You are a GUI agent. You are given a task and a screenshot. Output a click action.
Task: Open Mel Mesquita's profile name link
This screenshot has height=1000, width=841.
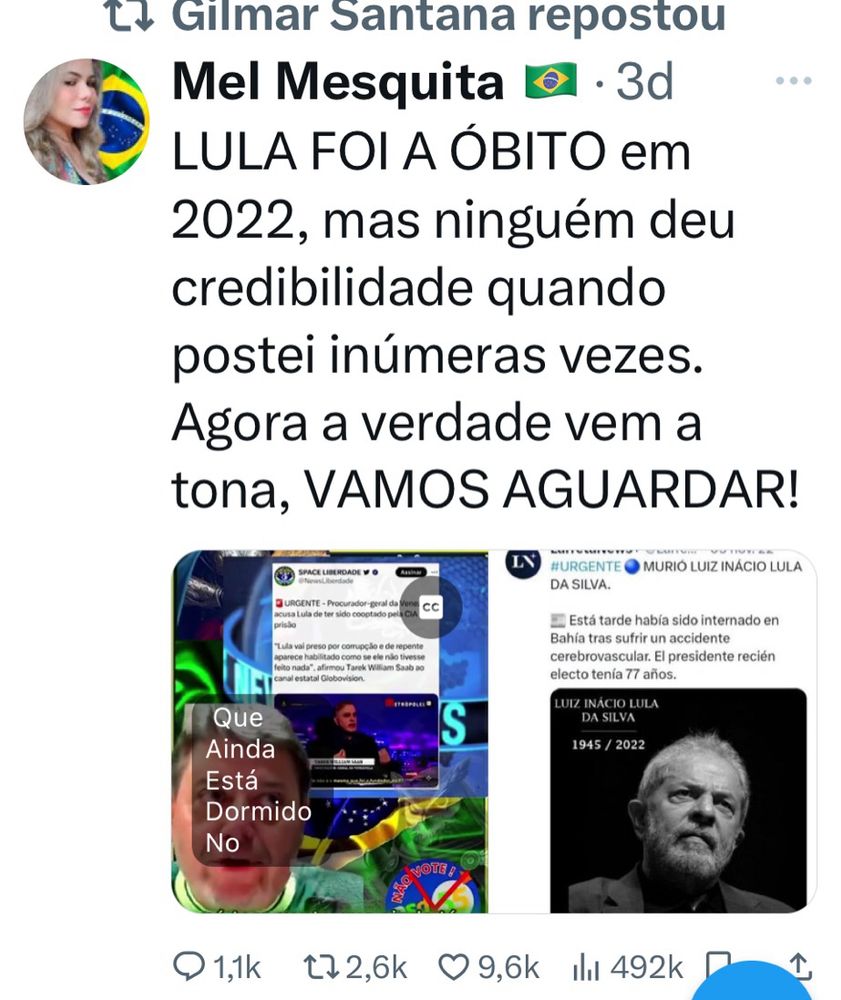click(338, 82)
